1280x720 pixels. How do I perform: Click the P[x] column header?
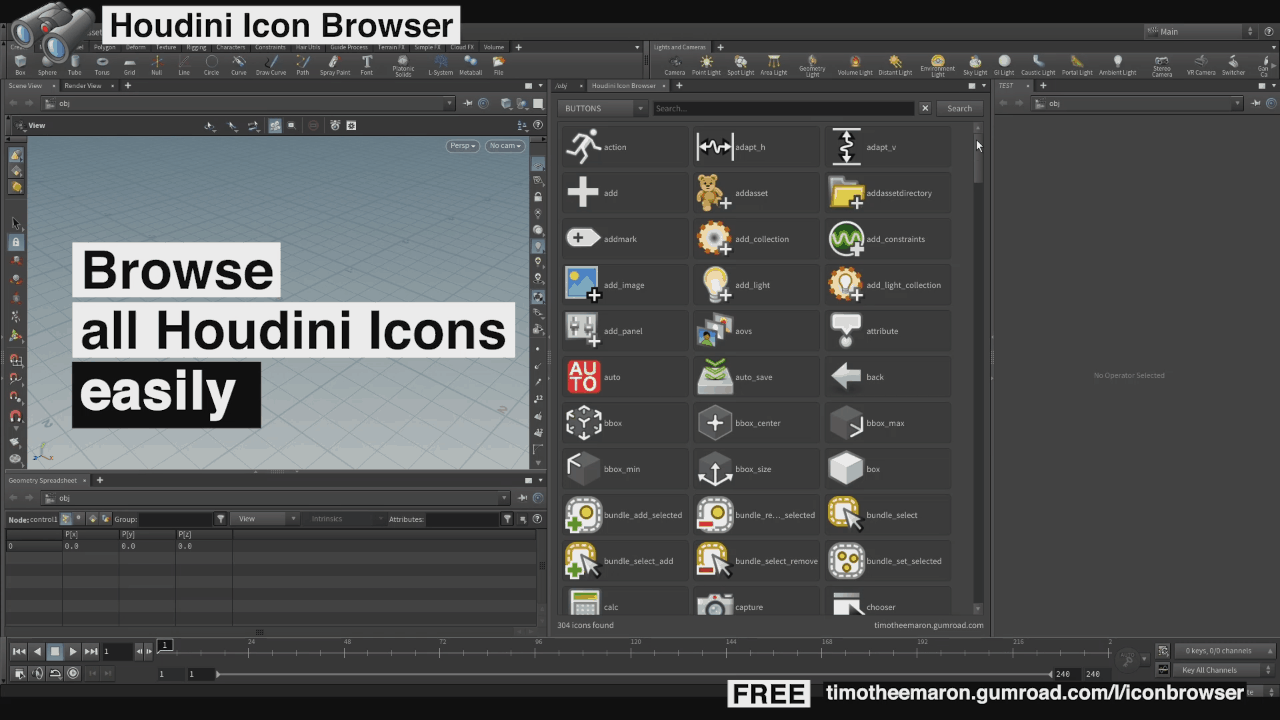tap(91, 535)
